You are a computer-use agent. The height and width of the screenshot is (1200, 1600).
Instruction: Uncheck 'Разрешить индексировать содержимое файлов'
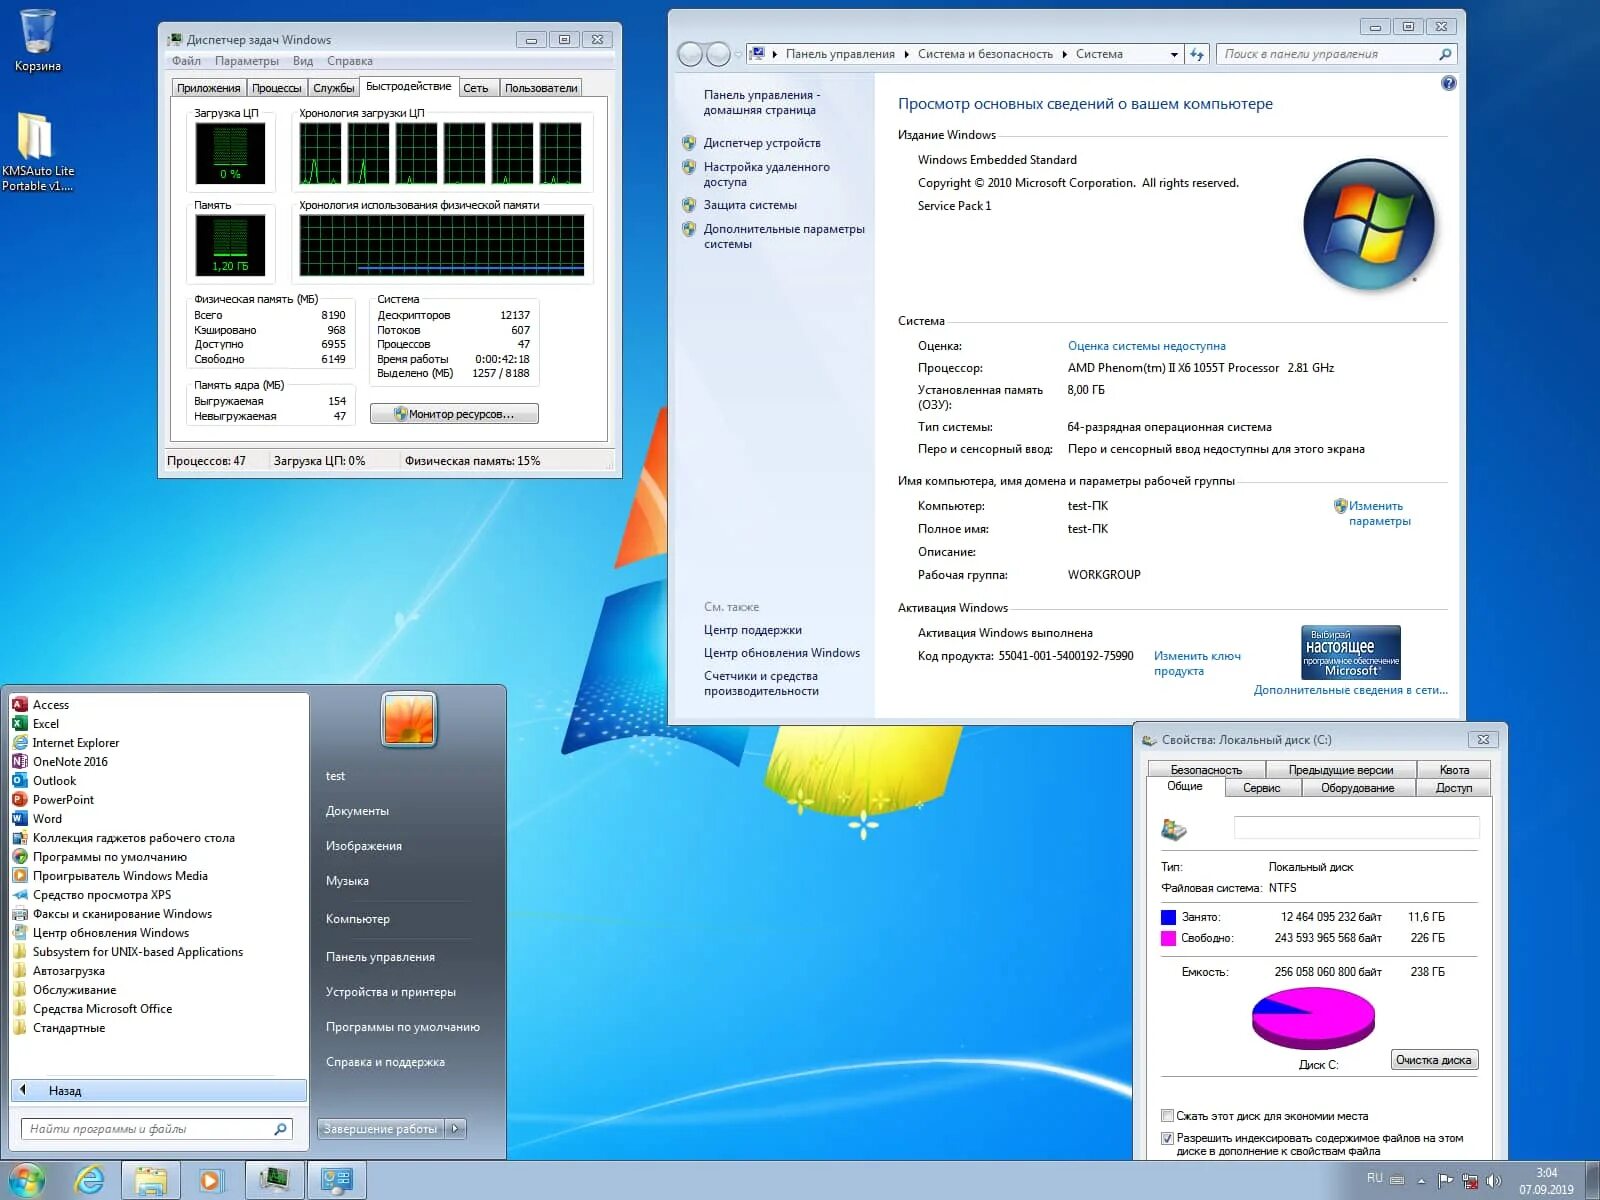coord(1167,1138)
